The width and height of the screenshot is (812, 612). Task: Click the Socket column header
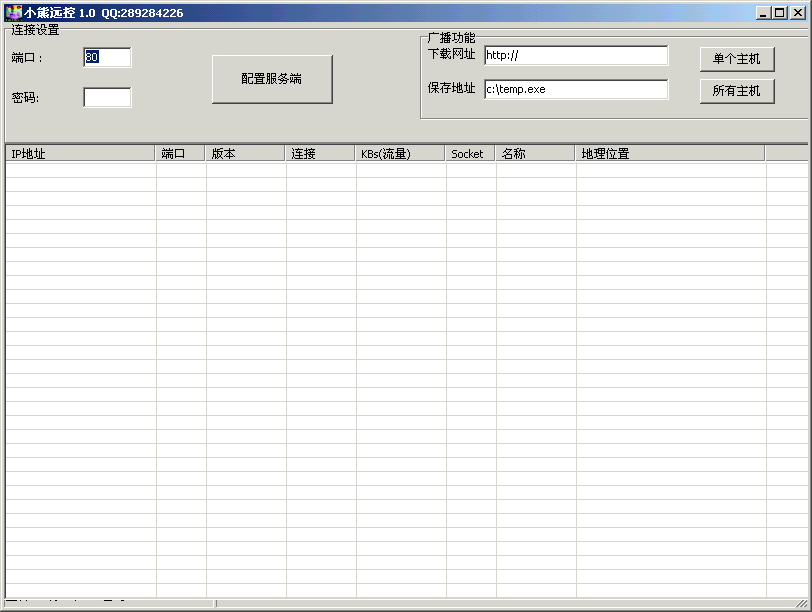(x=470, y=154)
